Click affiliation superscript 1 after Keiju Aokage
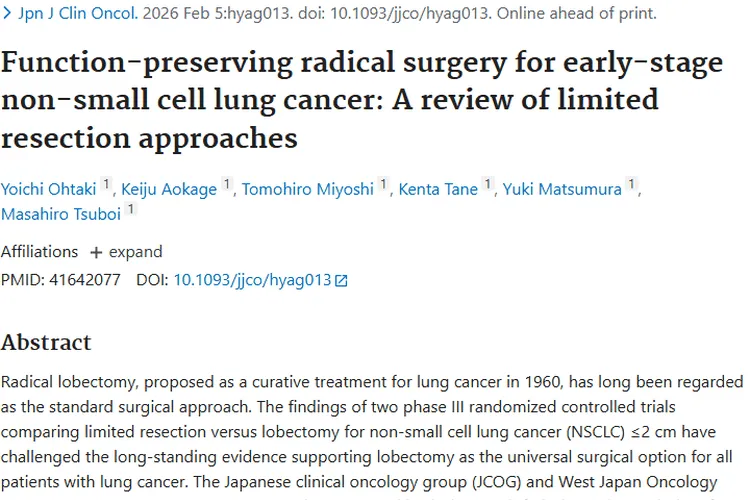This screenshot has width=750, height=500. click(229, 184)
